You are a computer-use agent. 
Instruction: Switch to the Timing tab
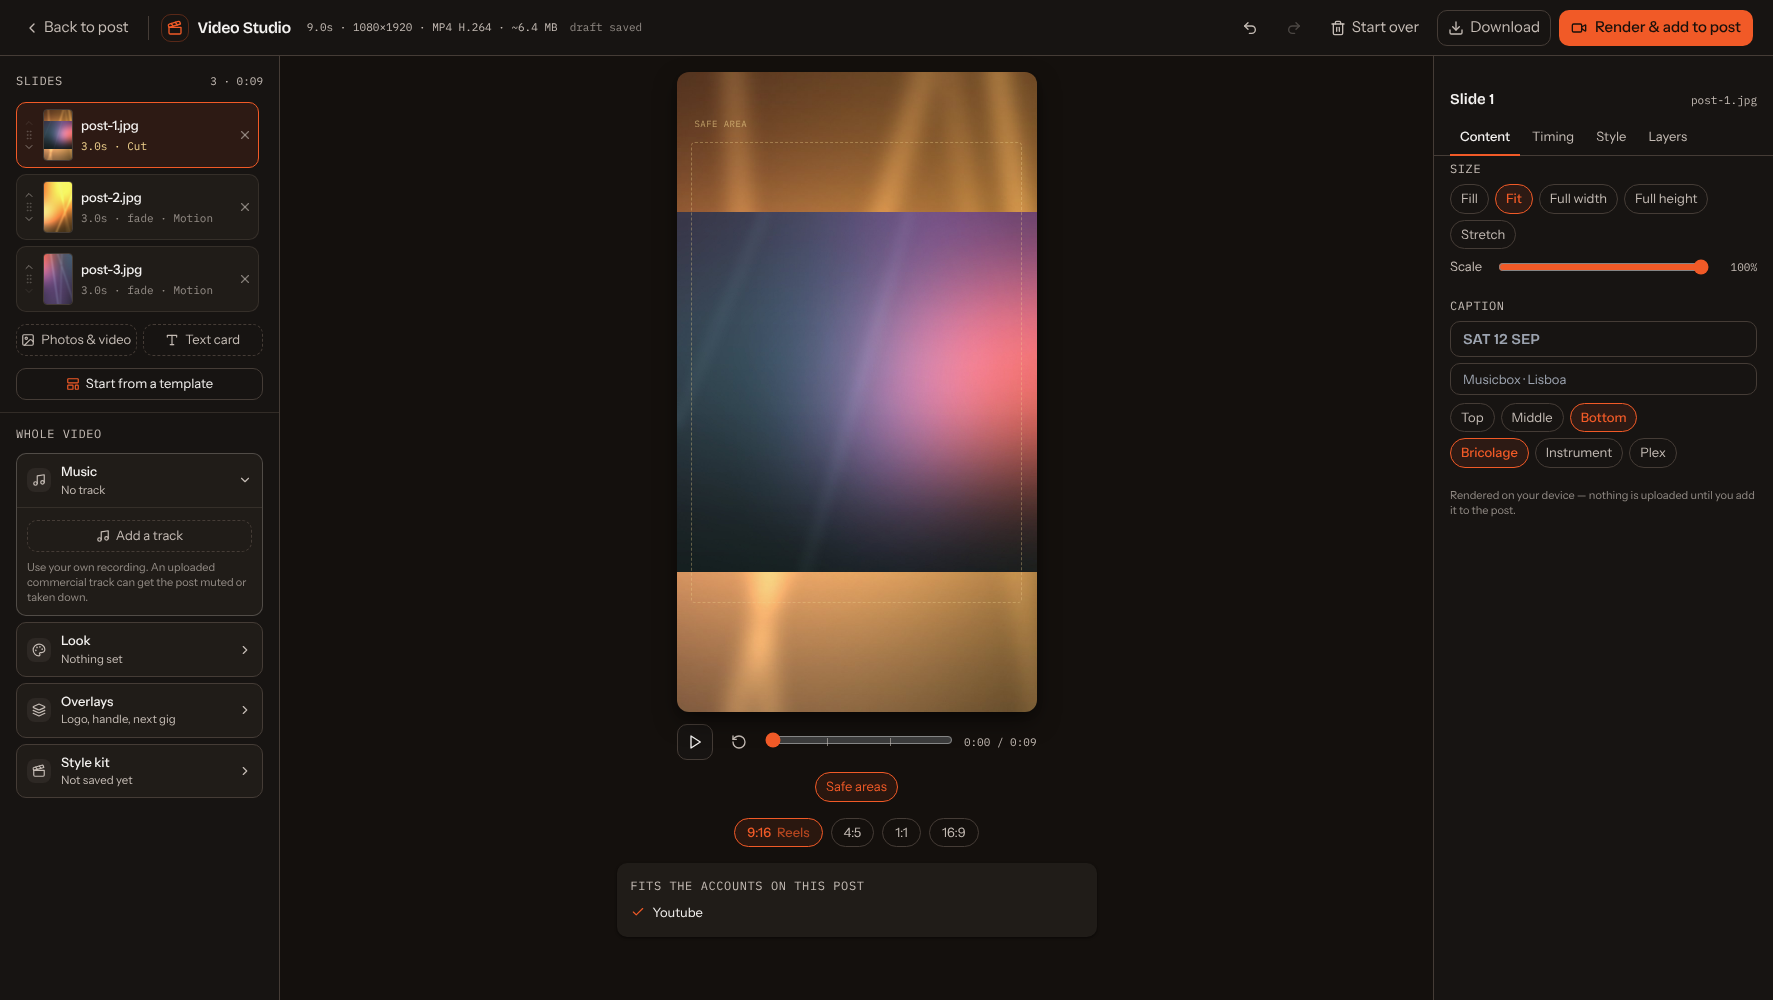point(1552,137)
